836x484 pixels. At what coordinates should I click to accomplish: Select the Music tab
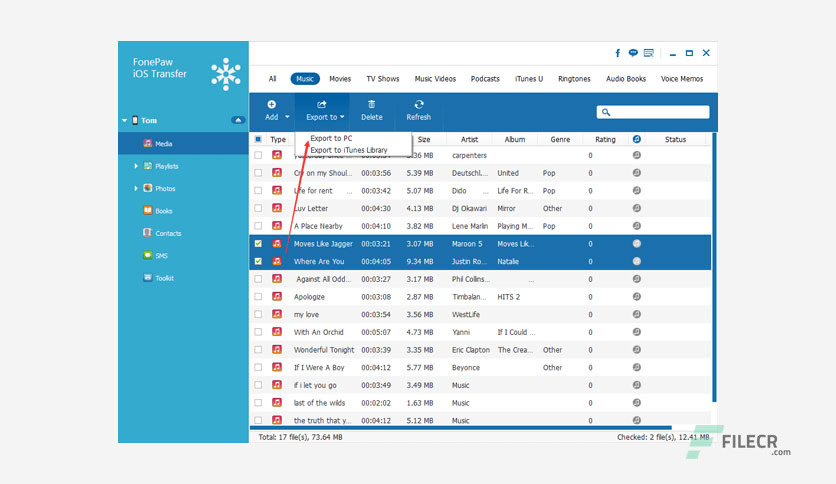coord(305,78)
